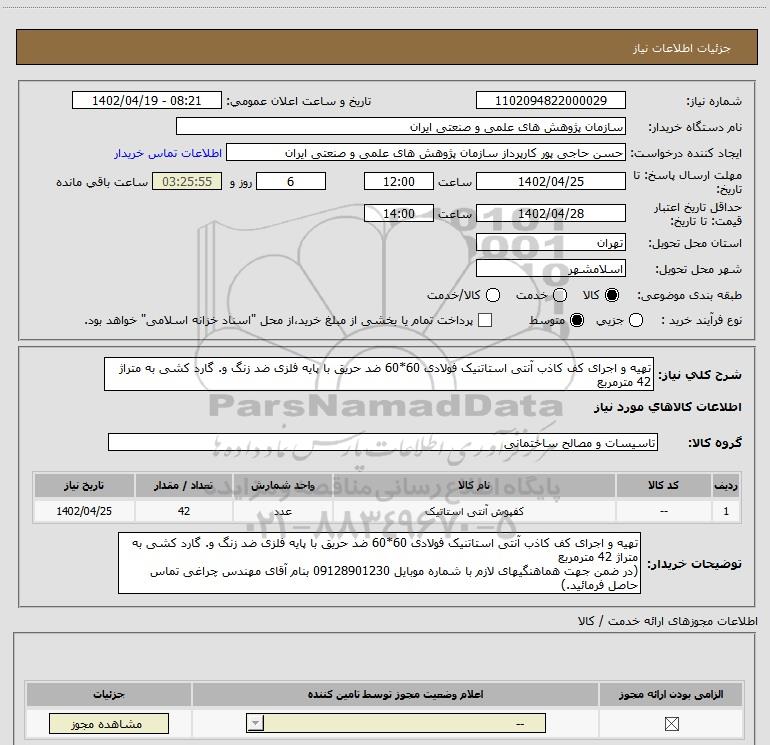Click the response deadline time 12:00
Viewport: 770px width, 745px height.
(399, 182)
